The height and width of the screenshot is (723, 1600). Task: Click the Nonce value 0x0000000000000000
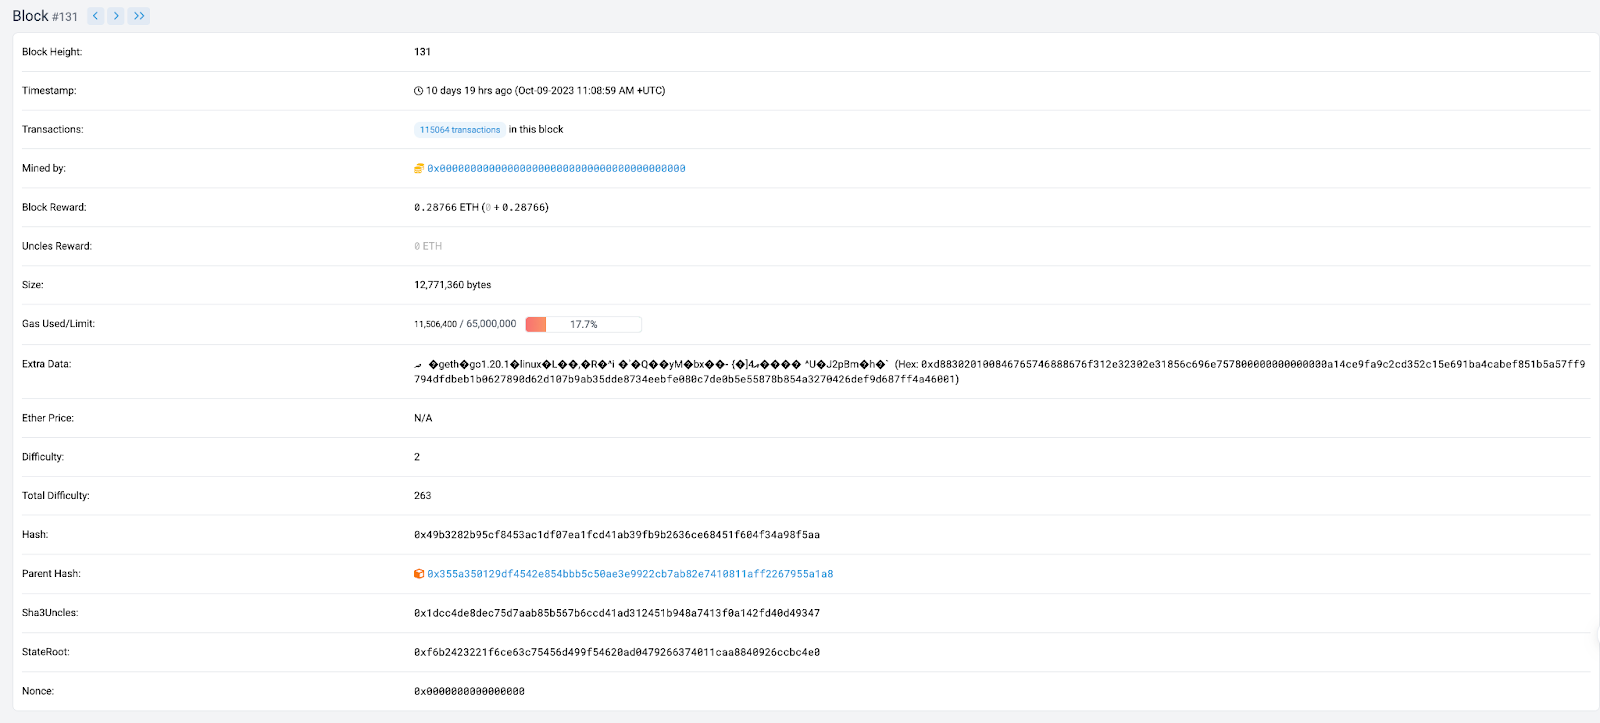(469, 691)
